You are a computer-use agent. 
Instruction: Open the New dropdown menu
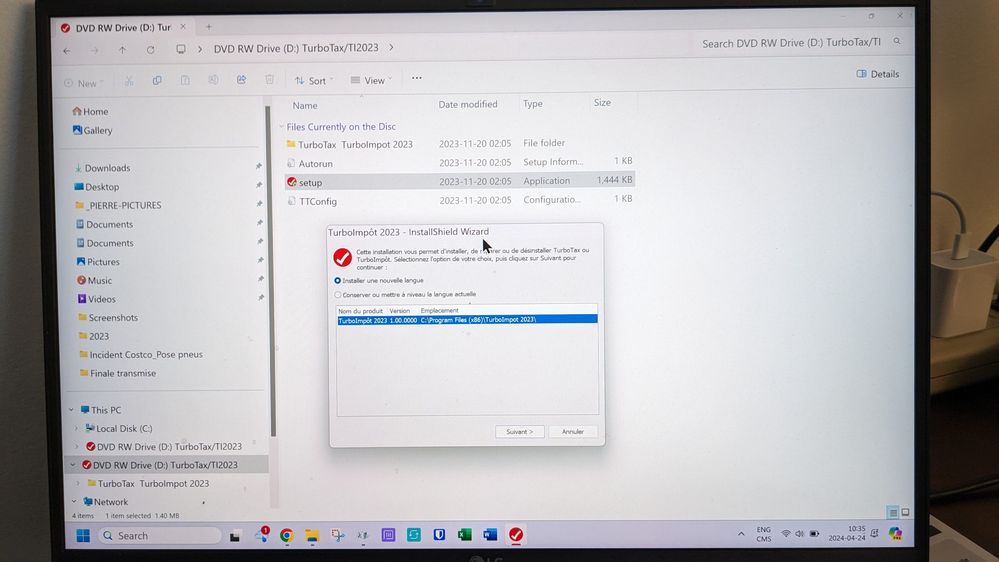[x=83, y=83]
